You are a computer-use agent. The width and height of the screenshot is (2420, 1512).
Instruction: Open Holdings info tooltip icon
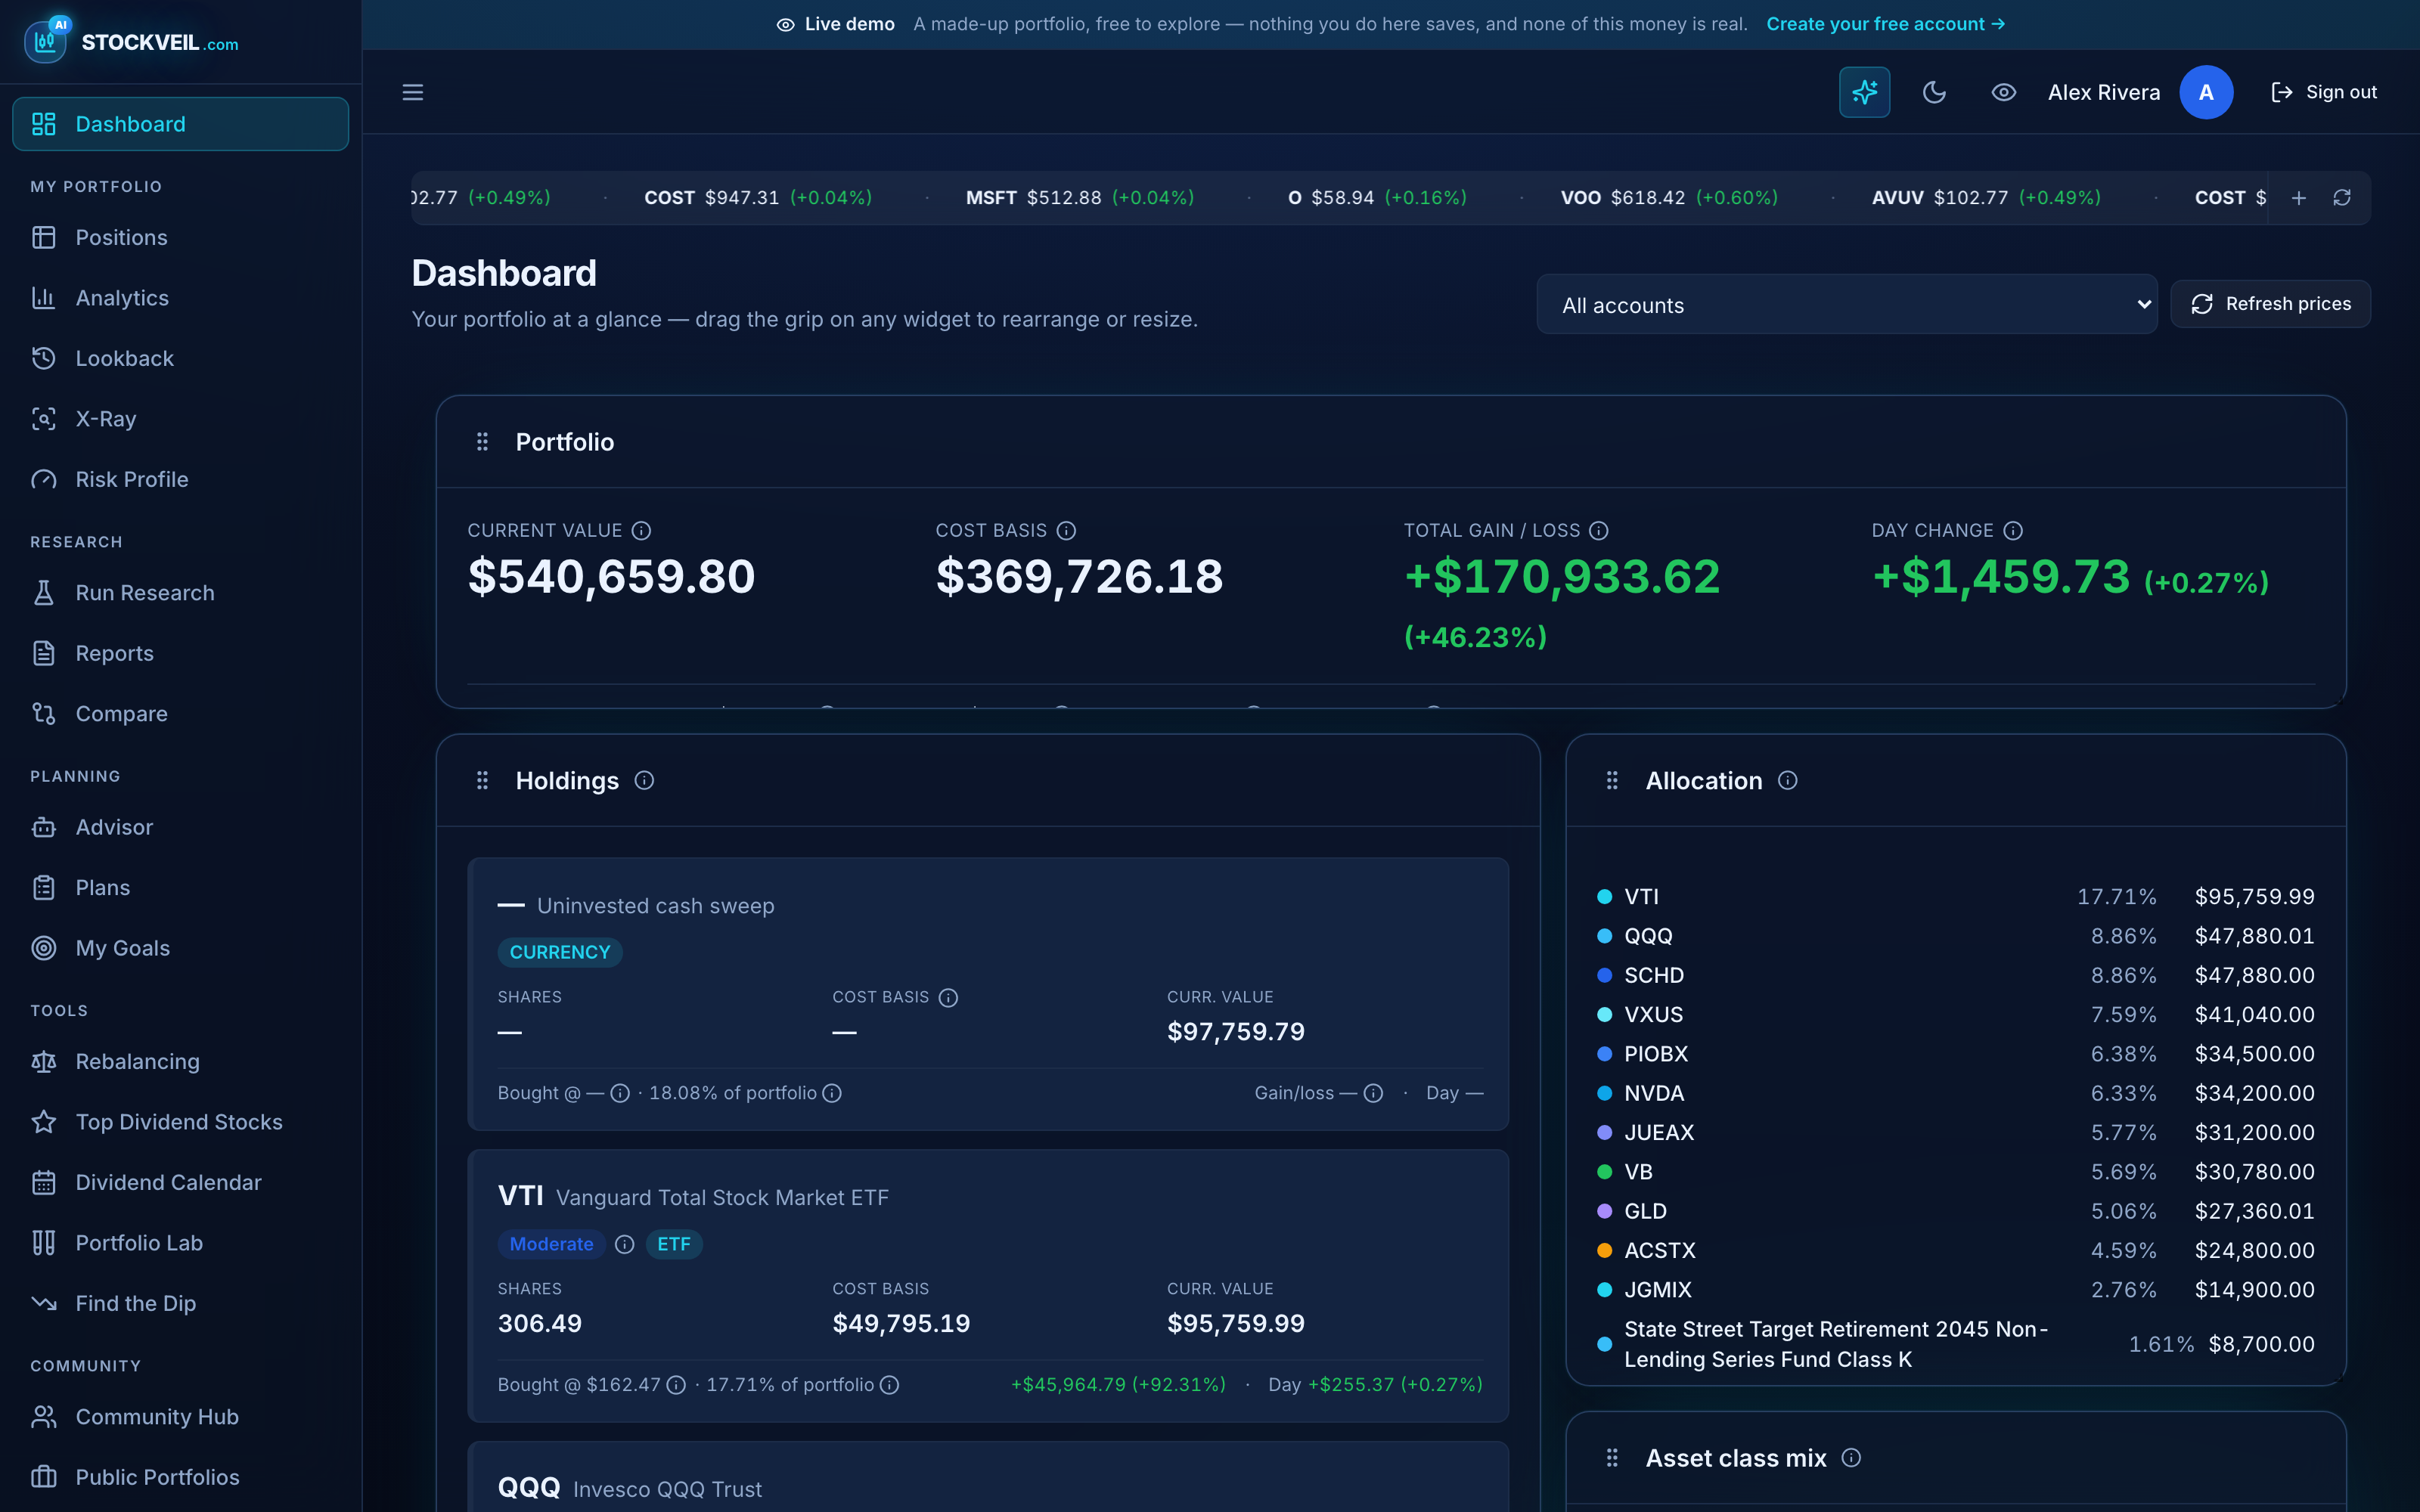coord(644,780)
